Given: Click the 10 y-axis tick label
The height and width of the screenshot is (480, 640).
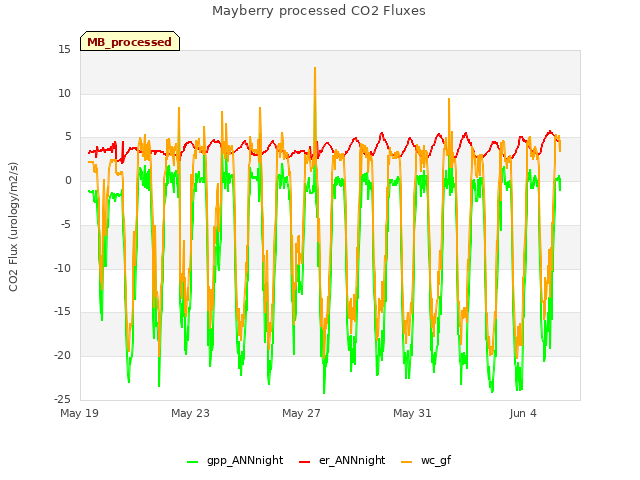Looking at the screenshot, I should coord(64,93).
